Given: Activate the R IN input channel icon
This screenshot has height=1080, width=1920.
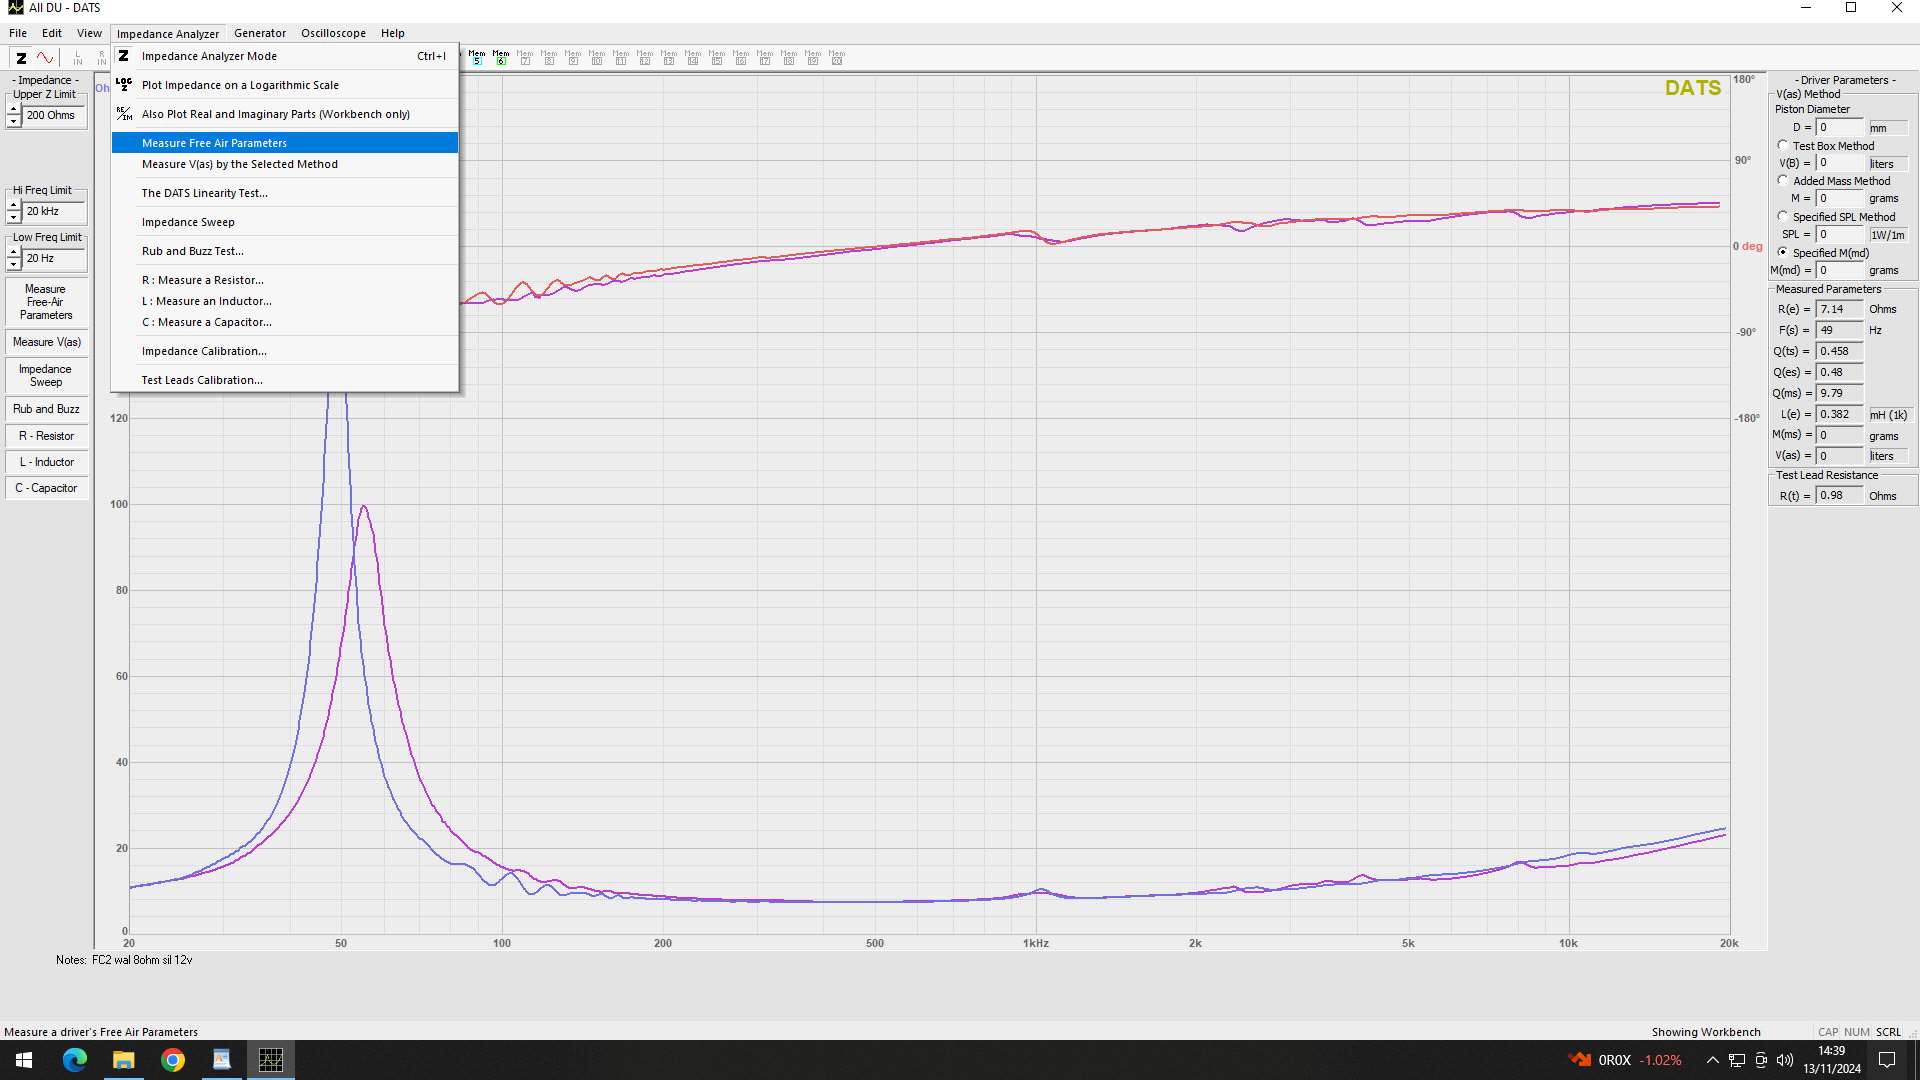Looking at the screenshot, I should pos(100,57).
